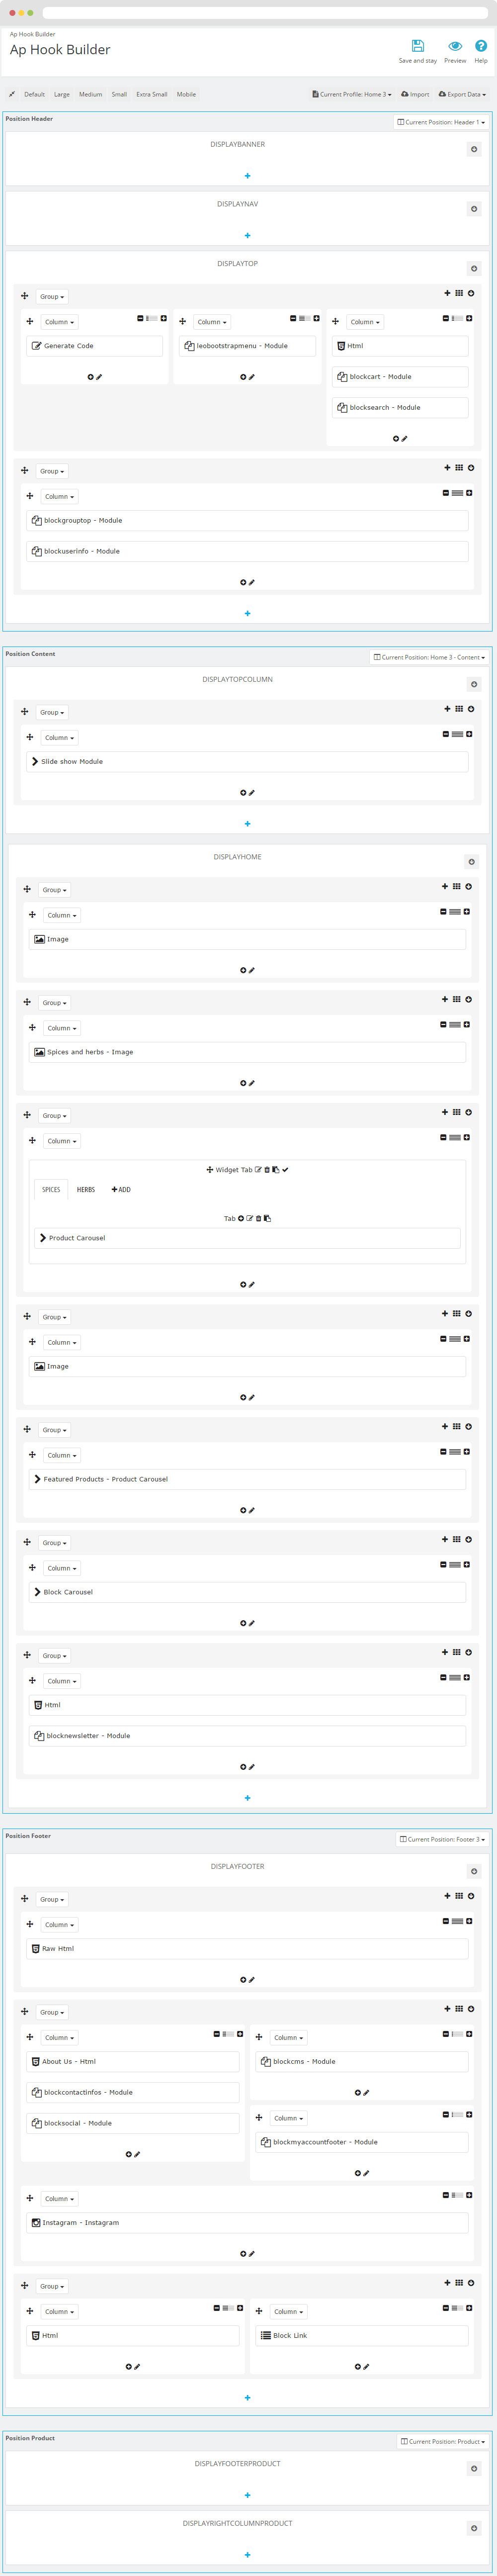
Task: Open the Column dropdown above Instagram widget
Action: pyautogui.click(x=59, y=2199)
